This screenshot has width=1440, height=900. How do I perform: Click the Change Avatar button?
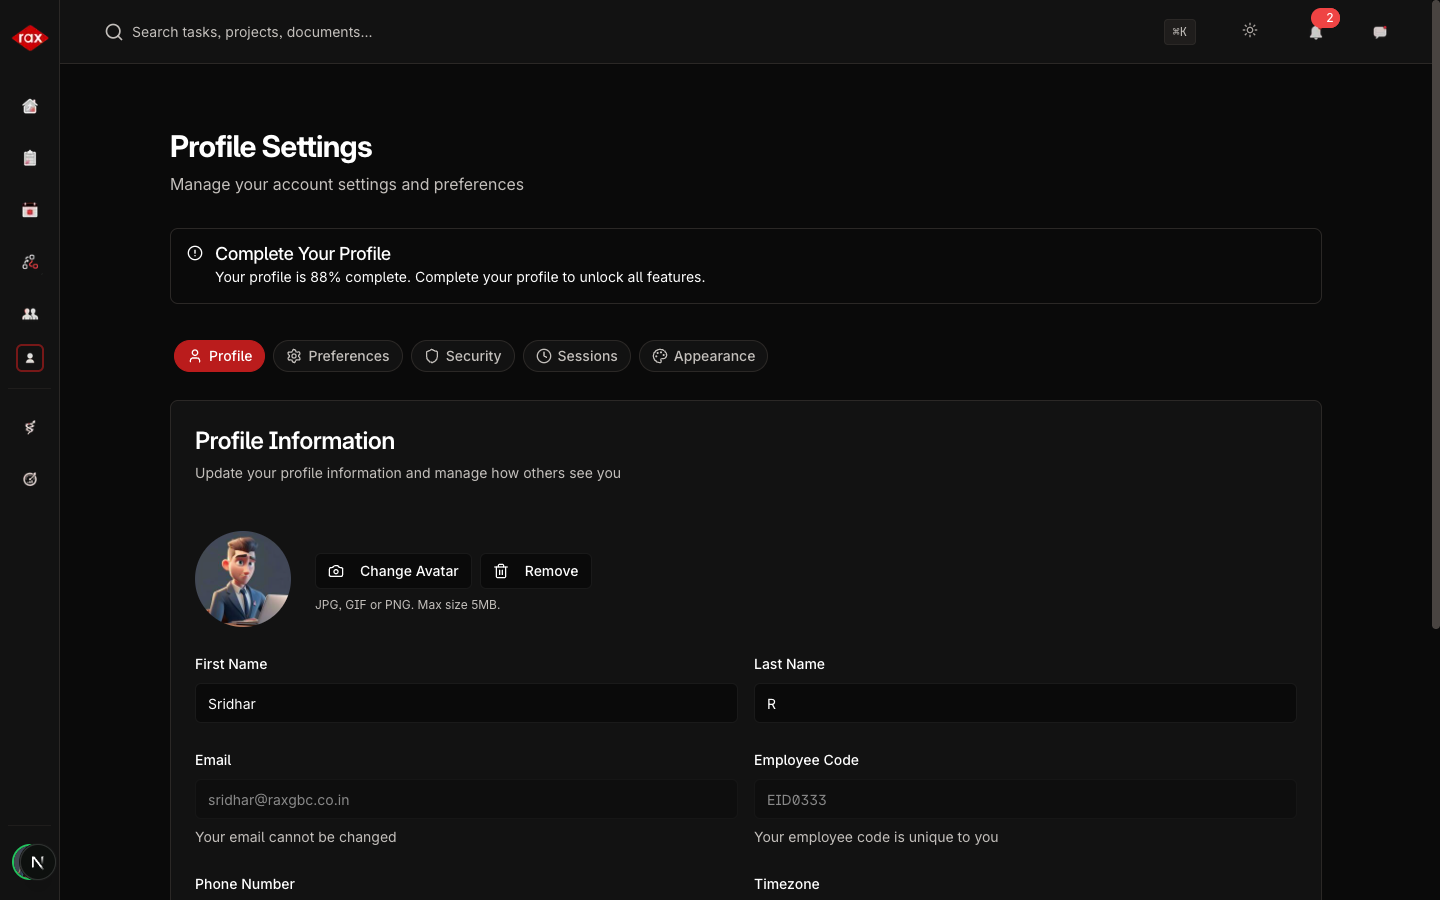[x=393, y=571]
